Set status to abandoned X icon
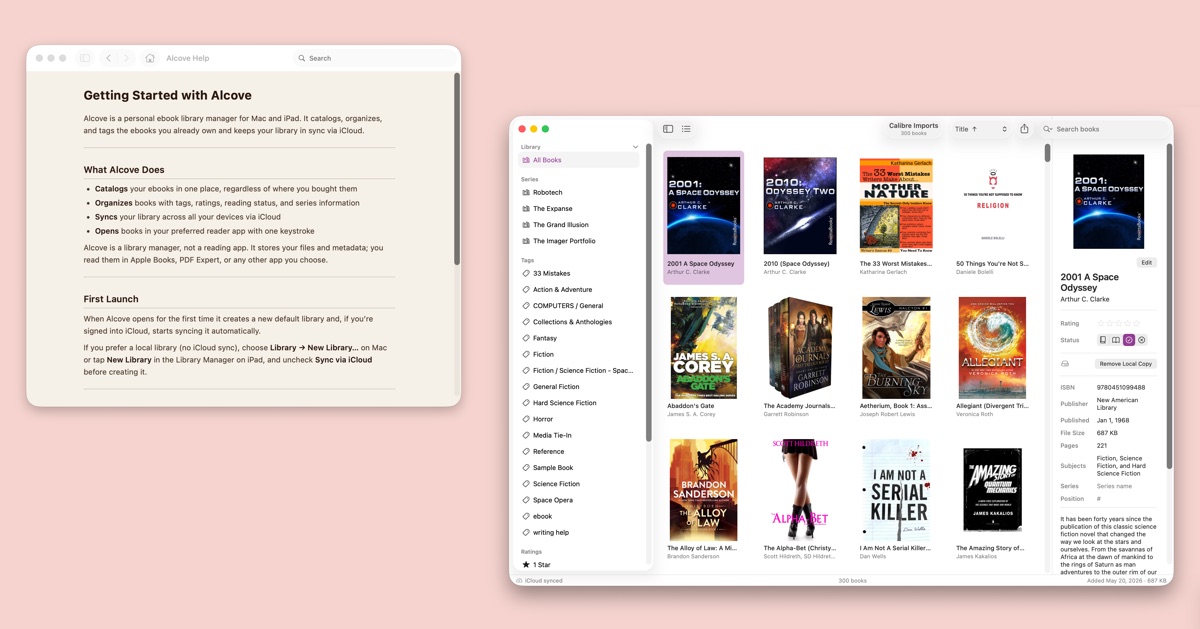The height and width of the screenshot is (629, 1200). pos(1142,340)
